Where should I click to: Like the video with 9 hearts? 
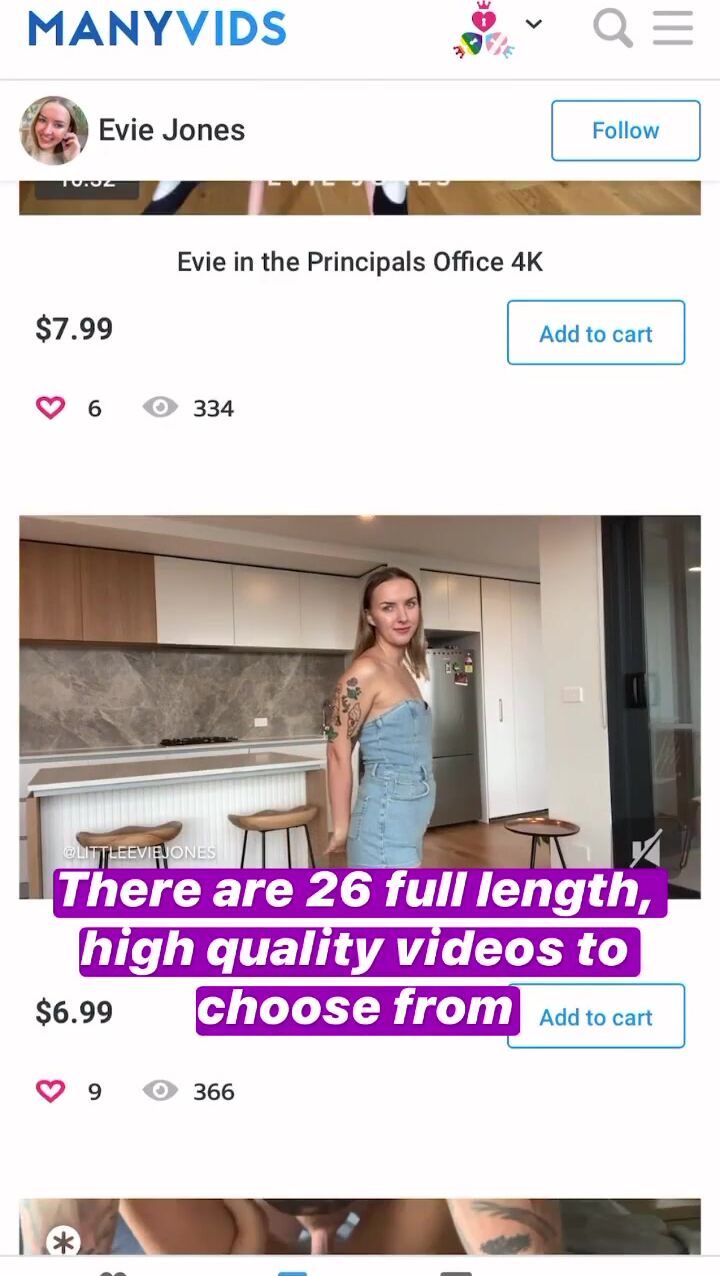(x=50, y=1091)
